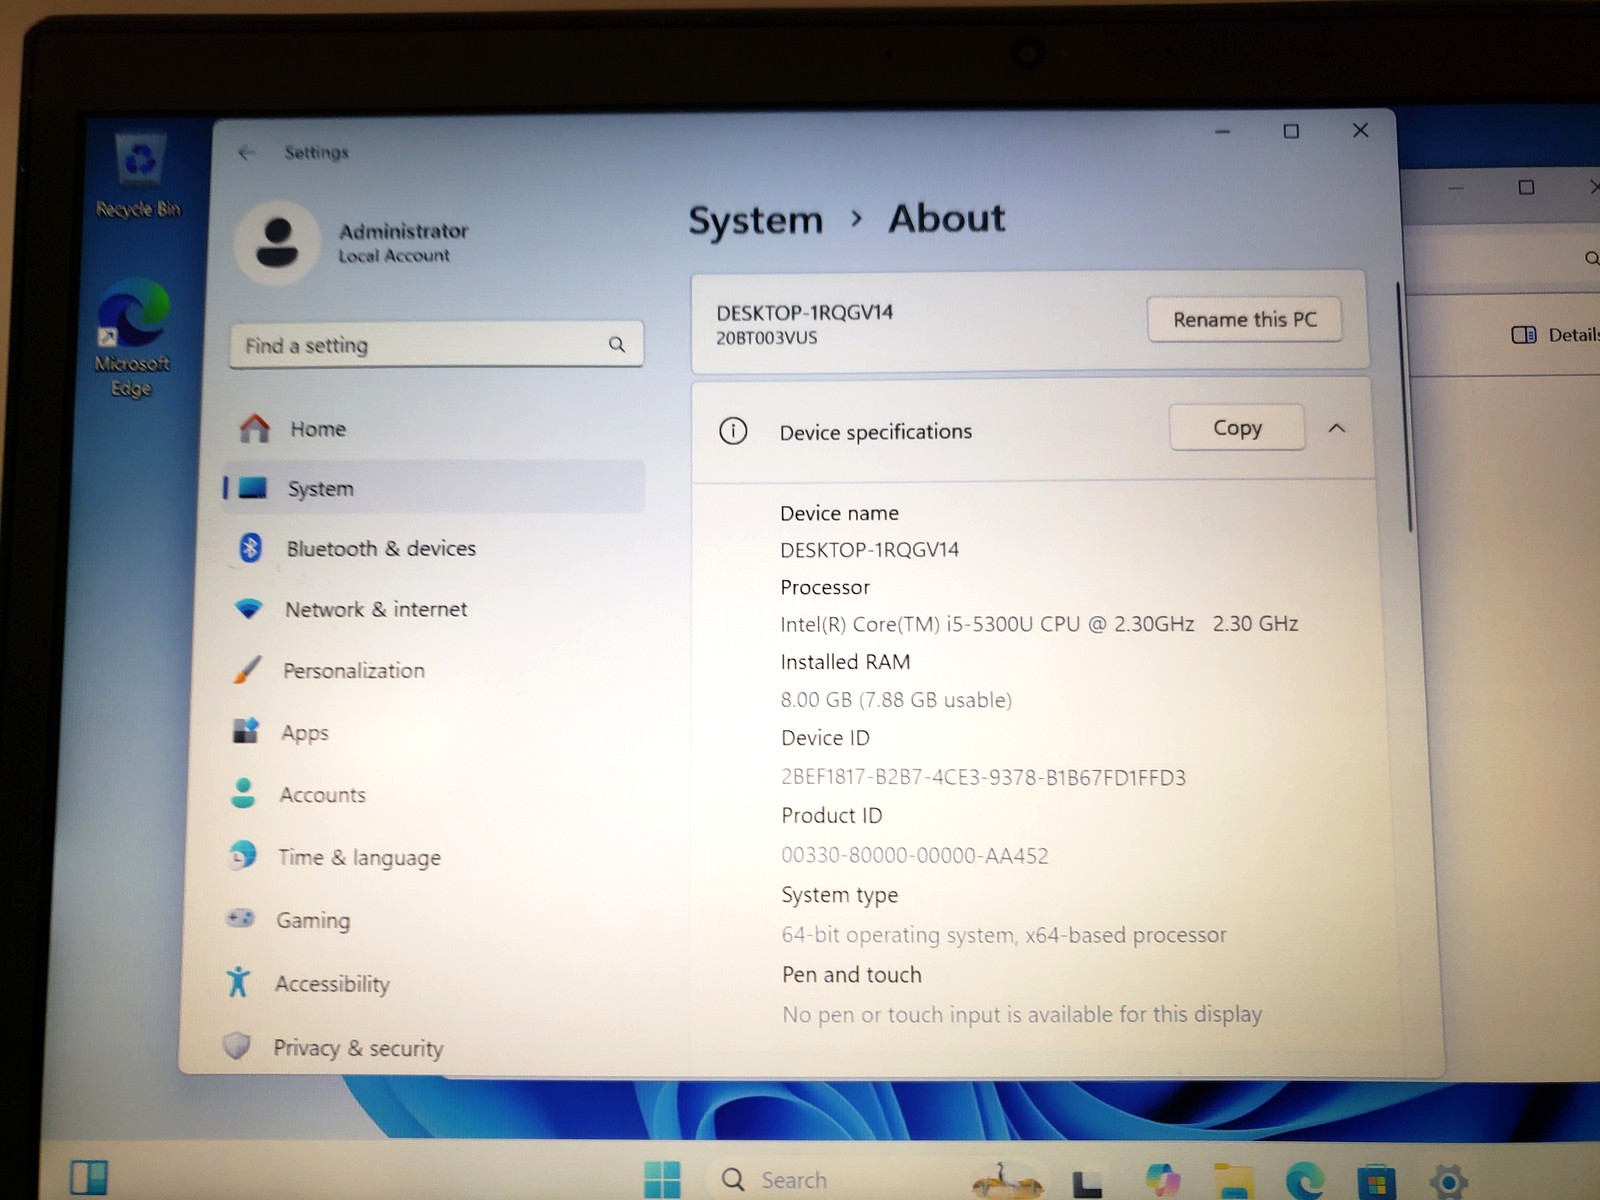The image size is (1600, 1200).
Task: Click the Administrator account name
Action: click(x=403, y=231)
